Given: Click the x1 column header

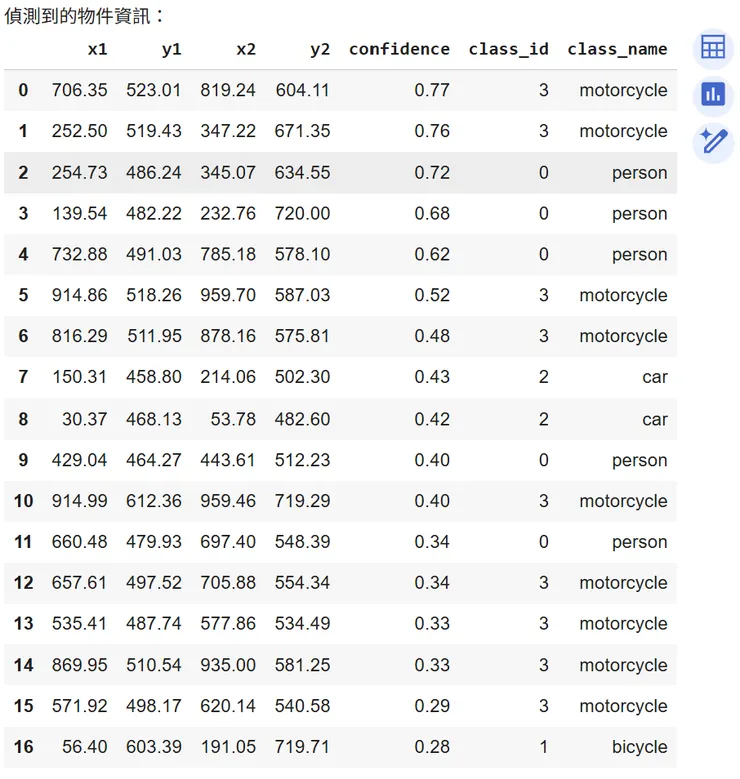Looking at the screenshot, I should pyautogui.click(x=97, y=49).
